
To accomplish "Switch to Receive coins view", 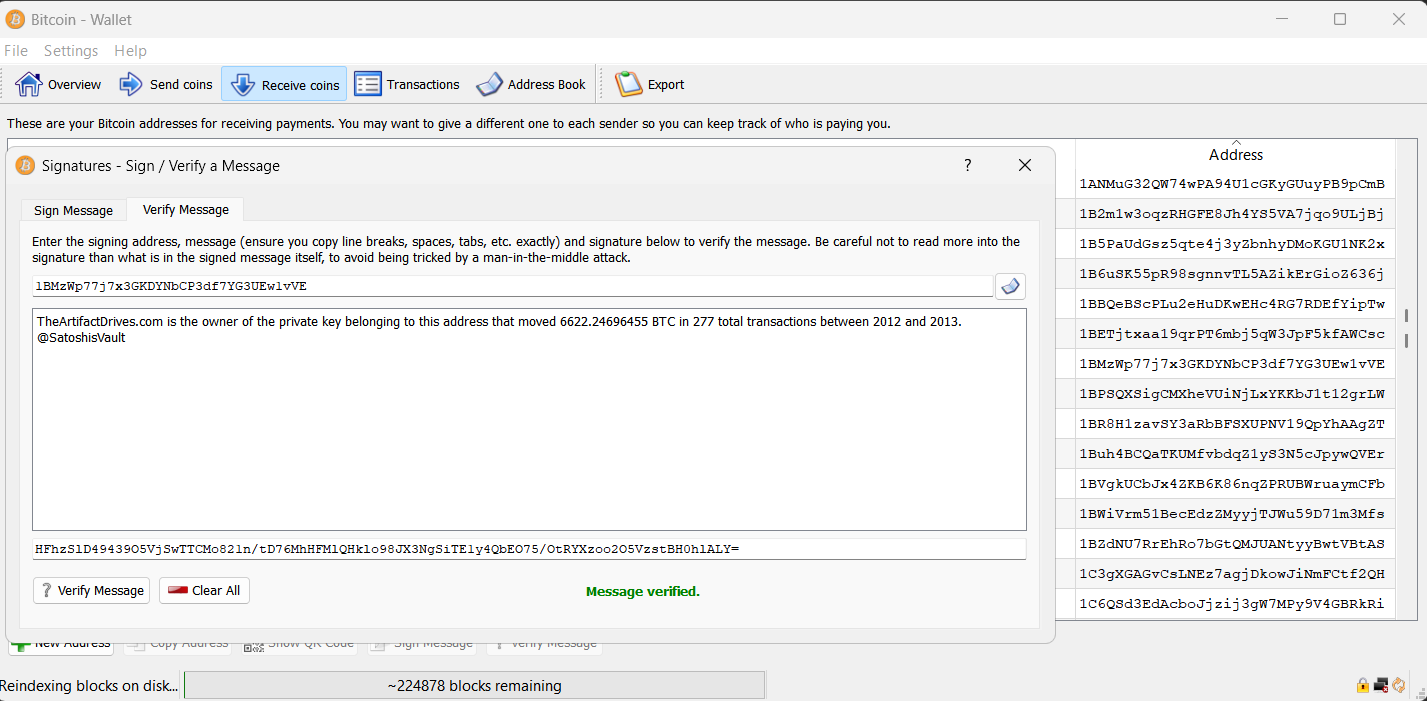I will tap(284, 84).
